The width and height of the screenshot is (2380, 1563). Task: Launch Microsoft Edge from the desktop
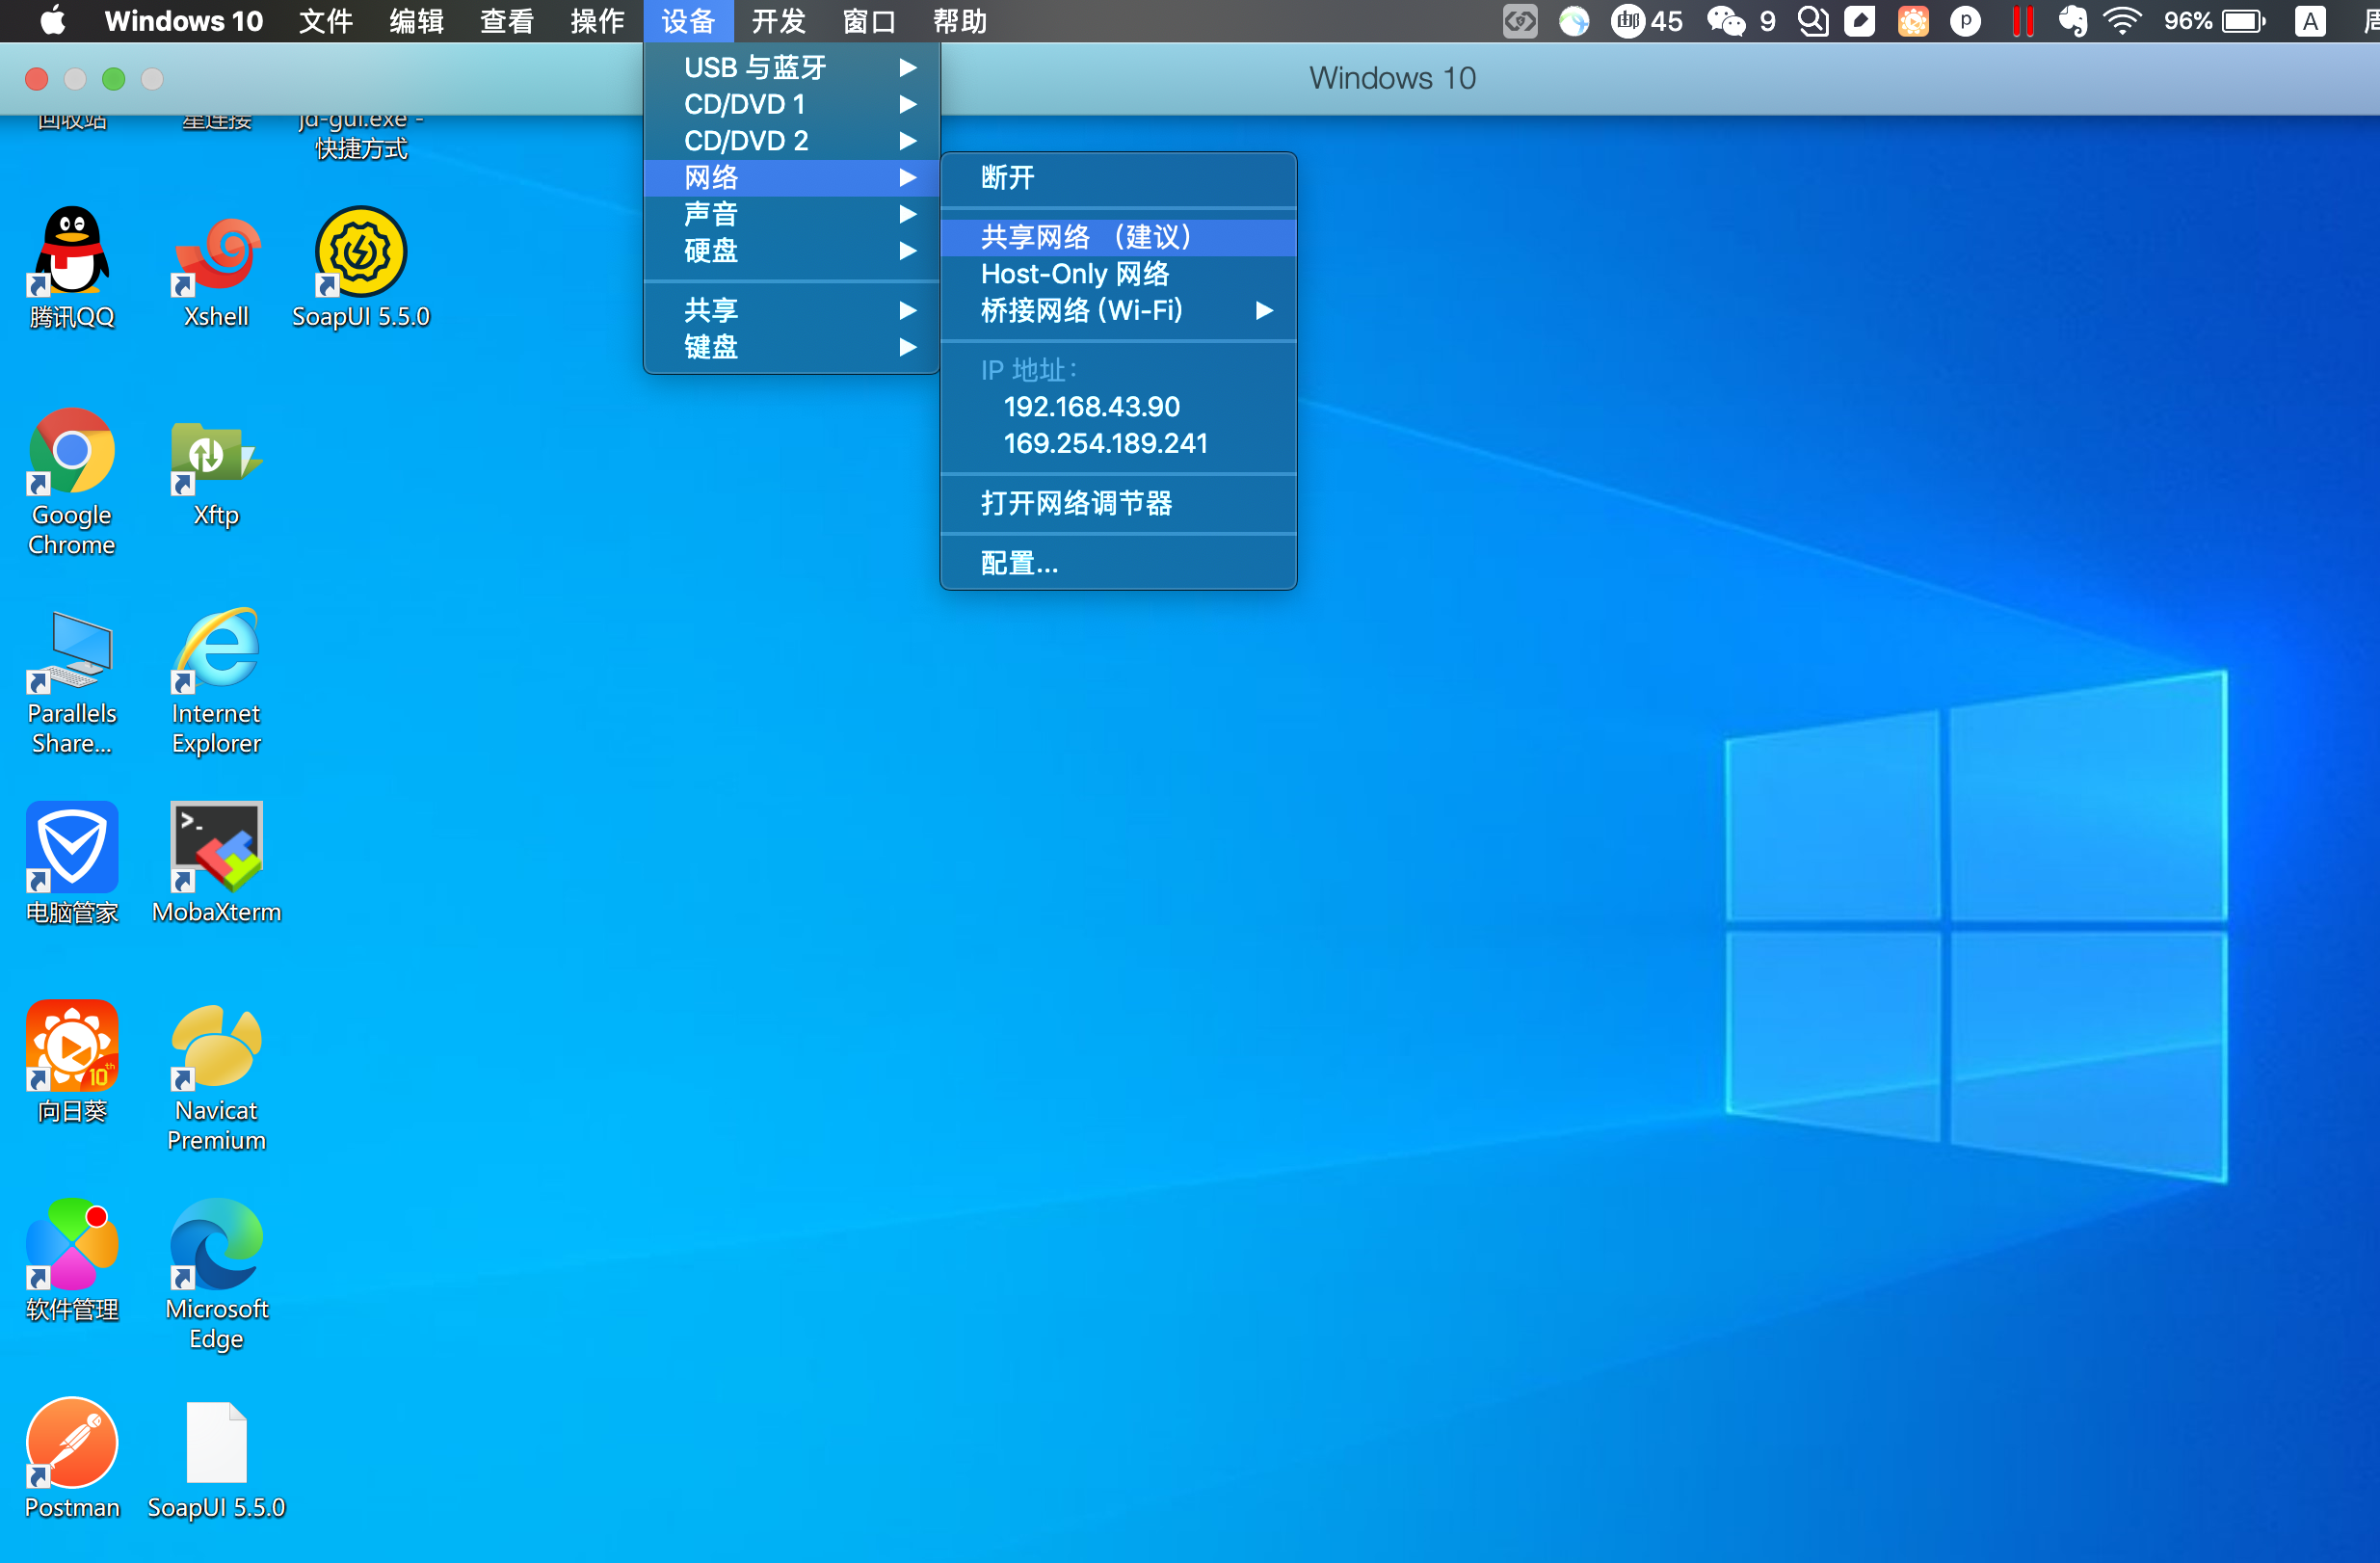click(216, 1275)
